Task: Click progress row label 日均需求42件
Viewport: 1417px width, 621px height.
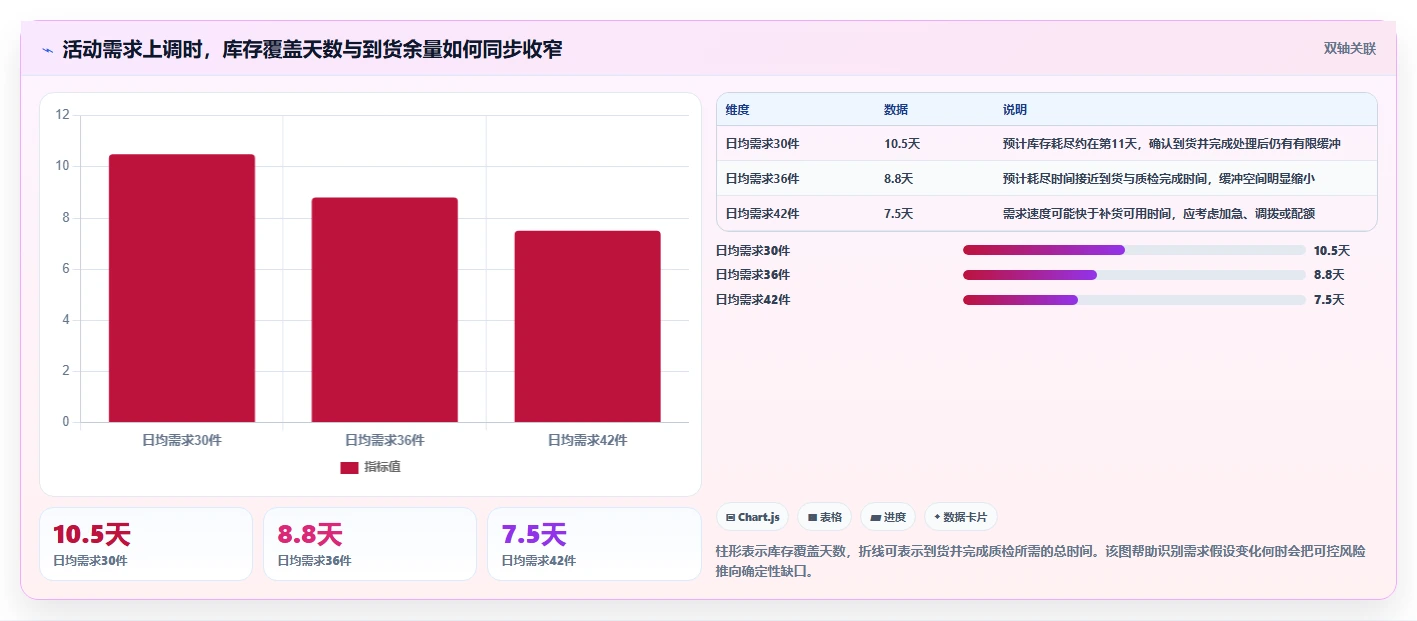Action: [x=753, y=300]
